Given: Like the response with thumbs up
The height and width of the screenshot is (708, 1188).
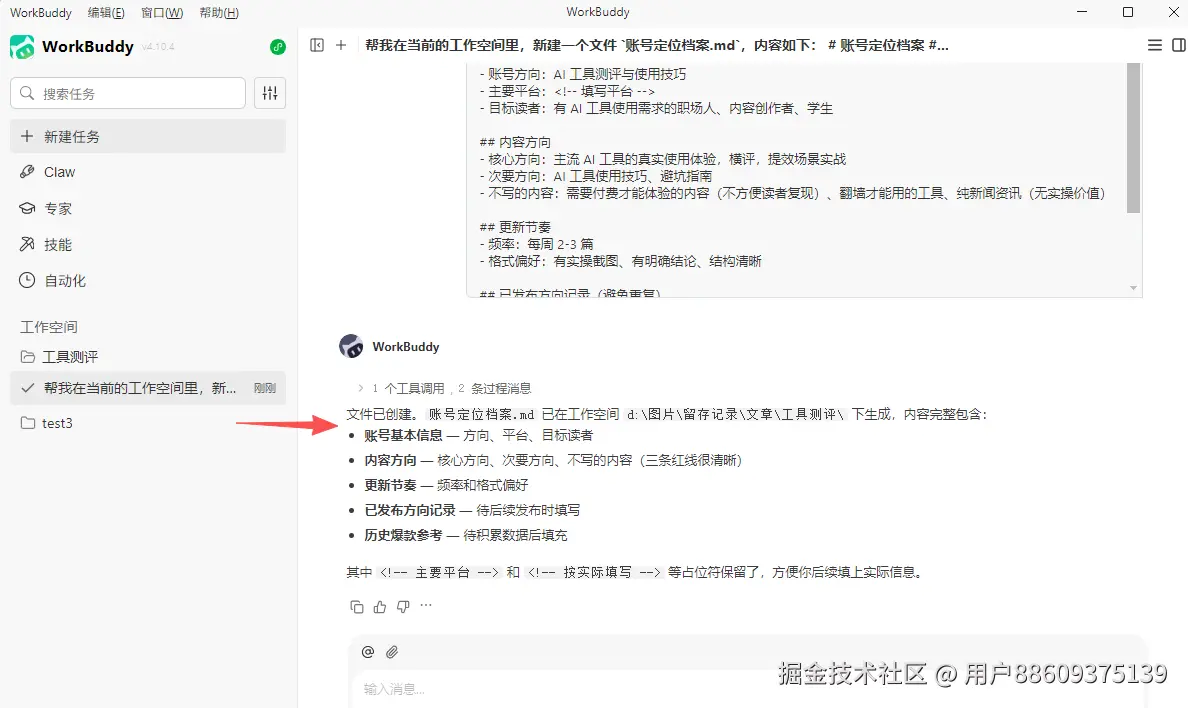Looking at the screenshot, I should coord(380,606).
